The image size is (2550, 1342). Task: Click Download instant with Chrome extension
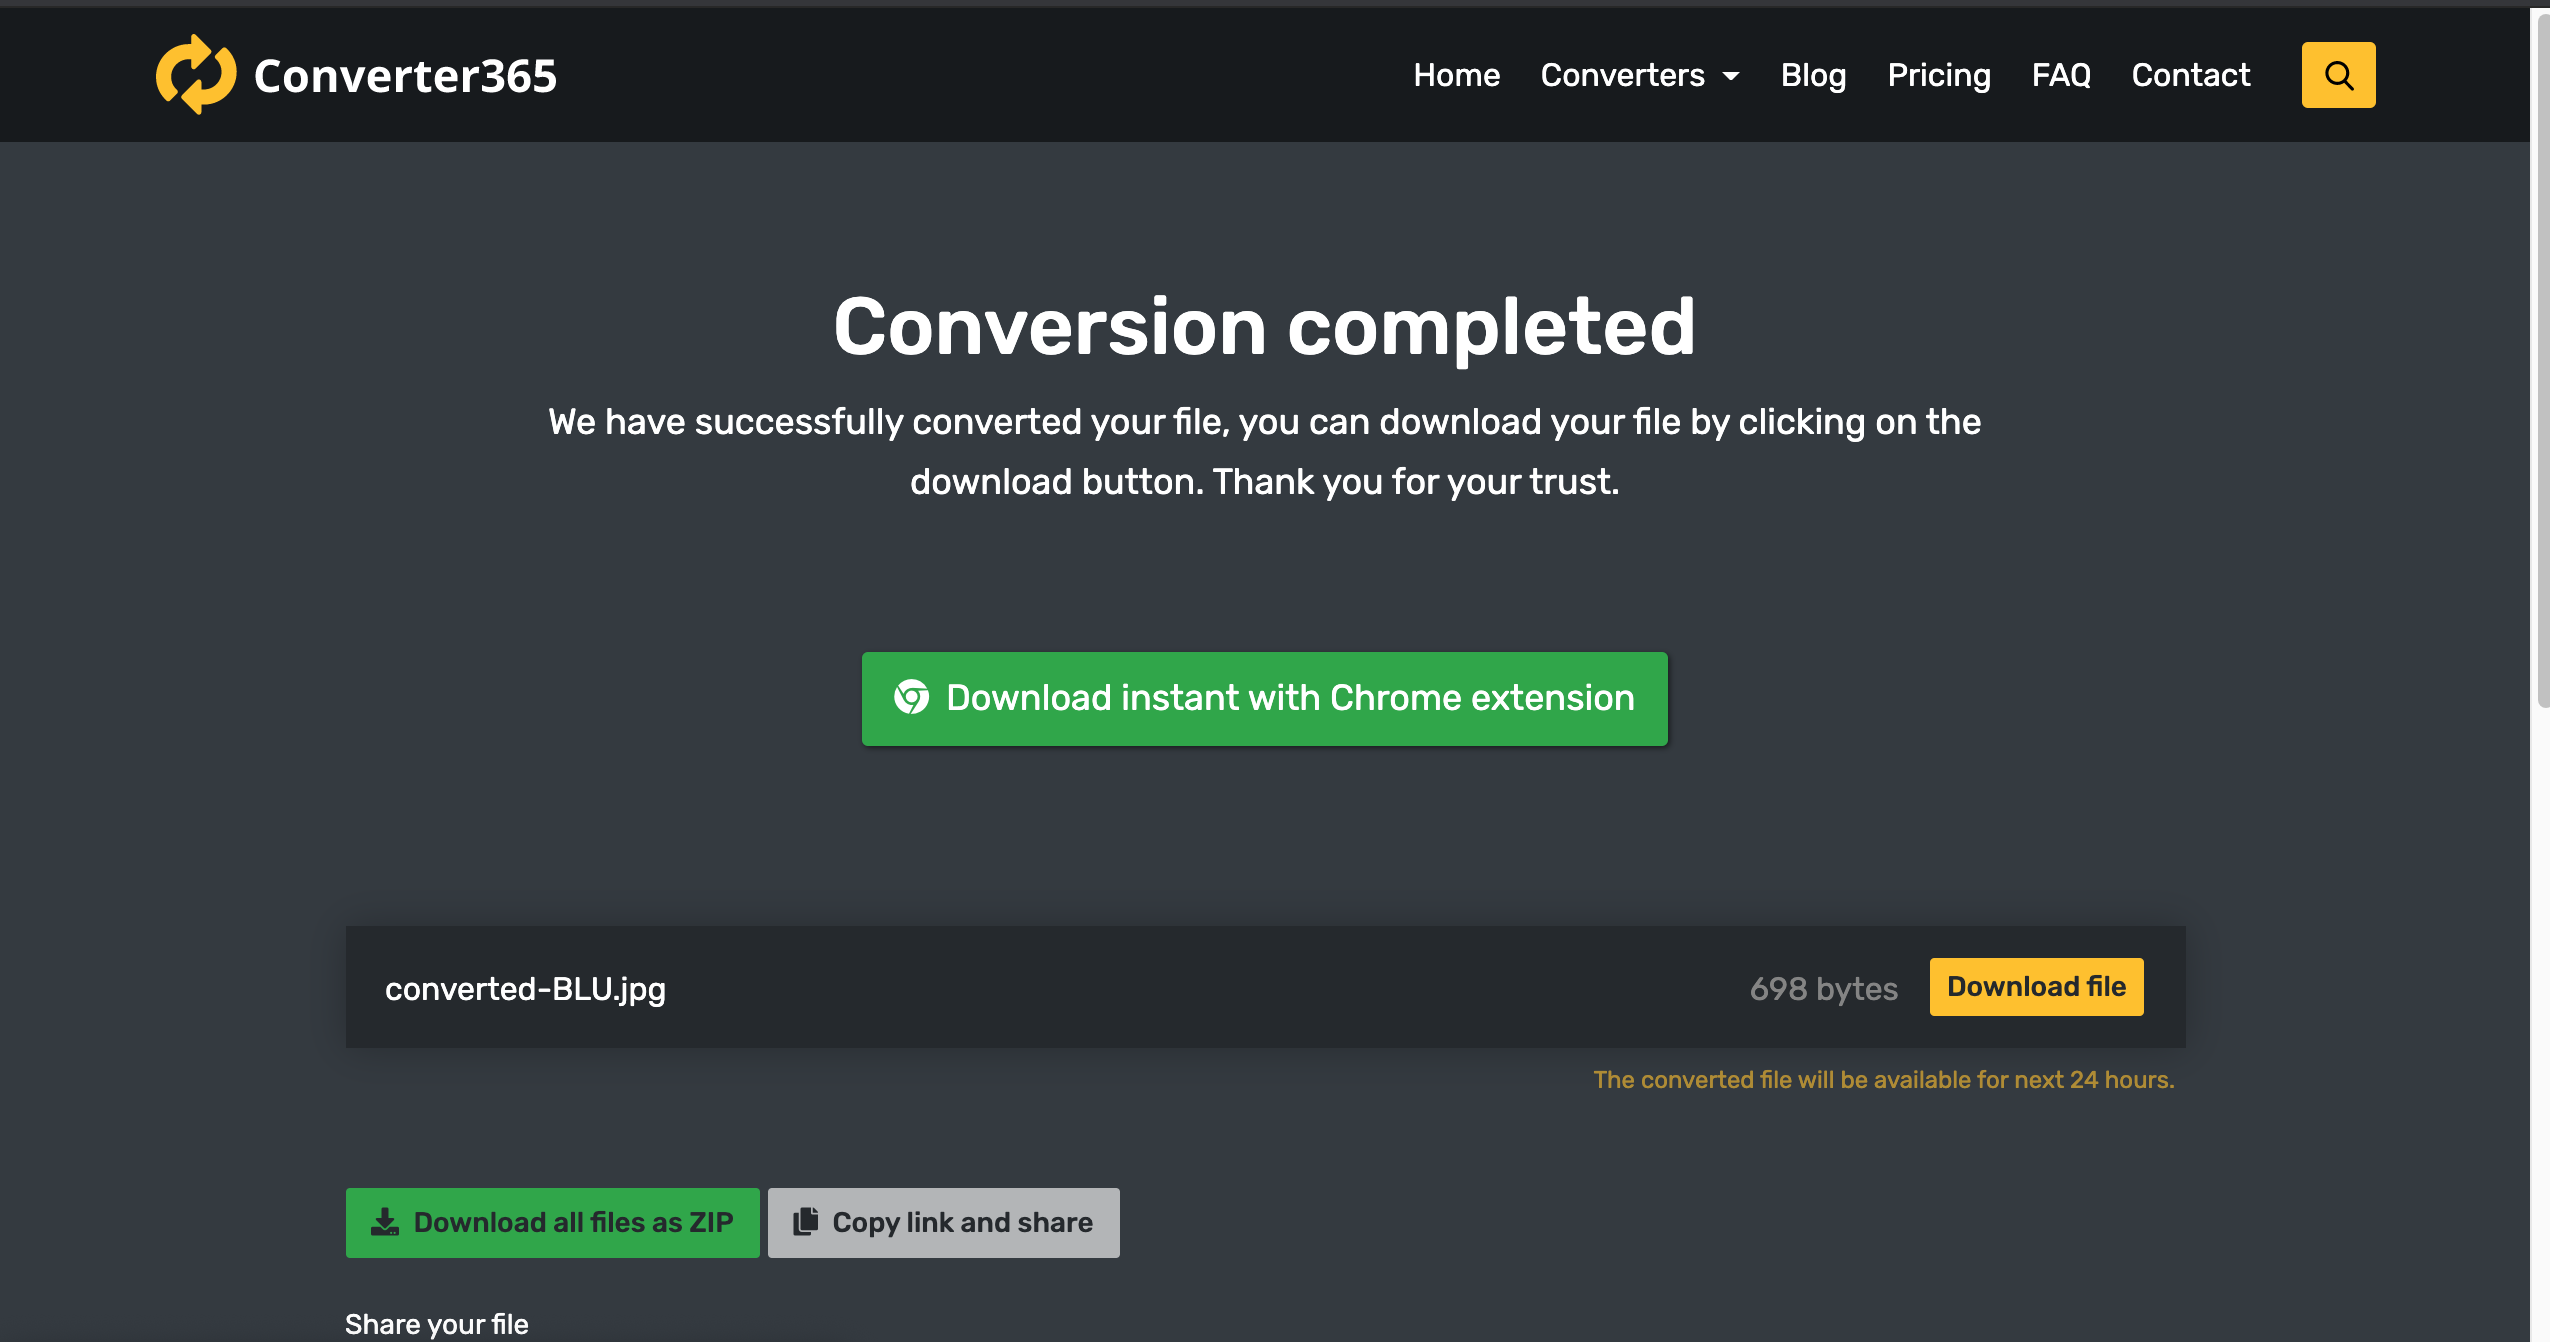(1265, 698)
